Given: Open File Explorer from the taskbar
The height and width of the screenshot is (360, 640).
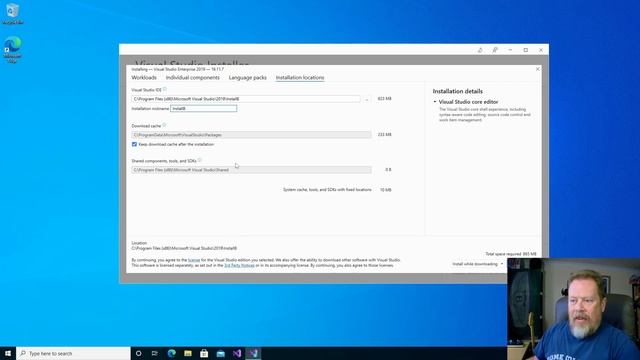Looking at the screenshot, I should [x=188, y=353].
